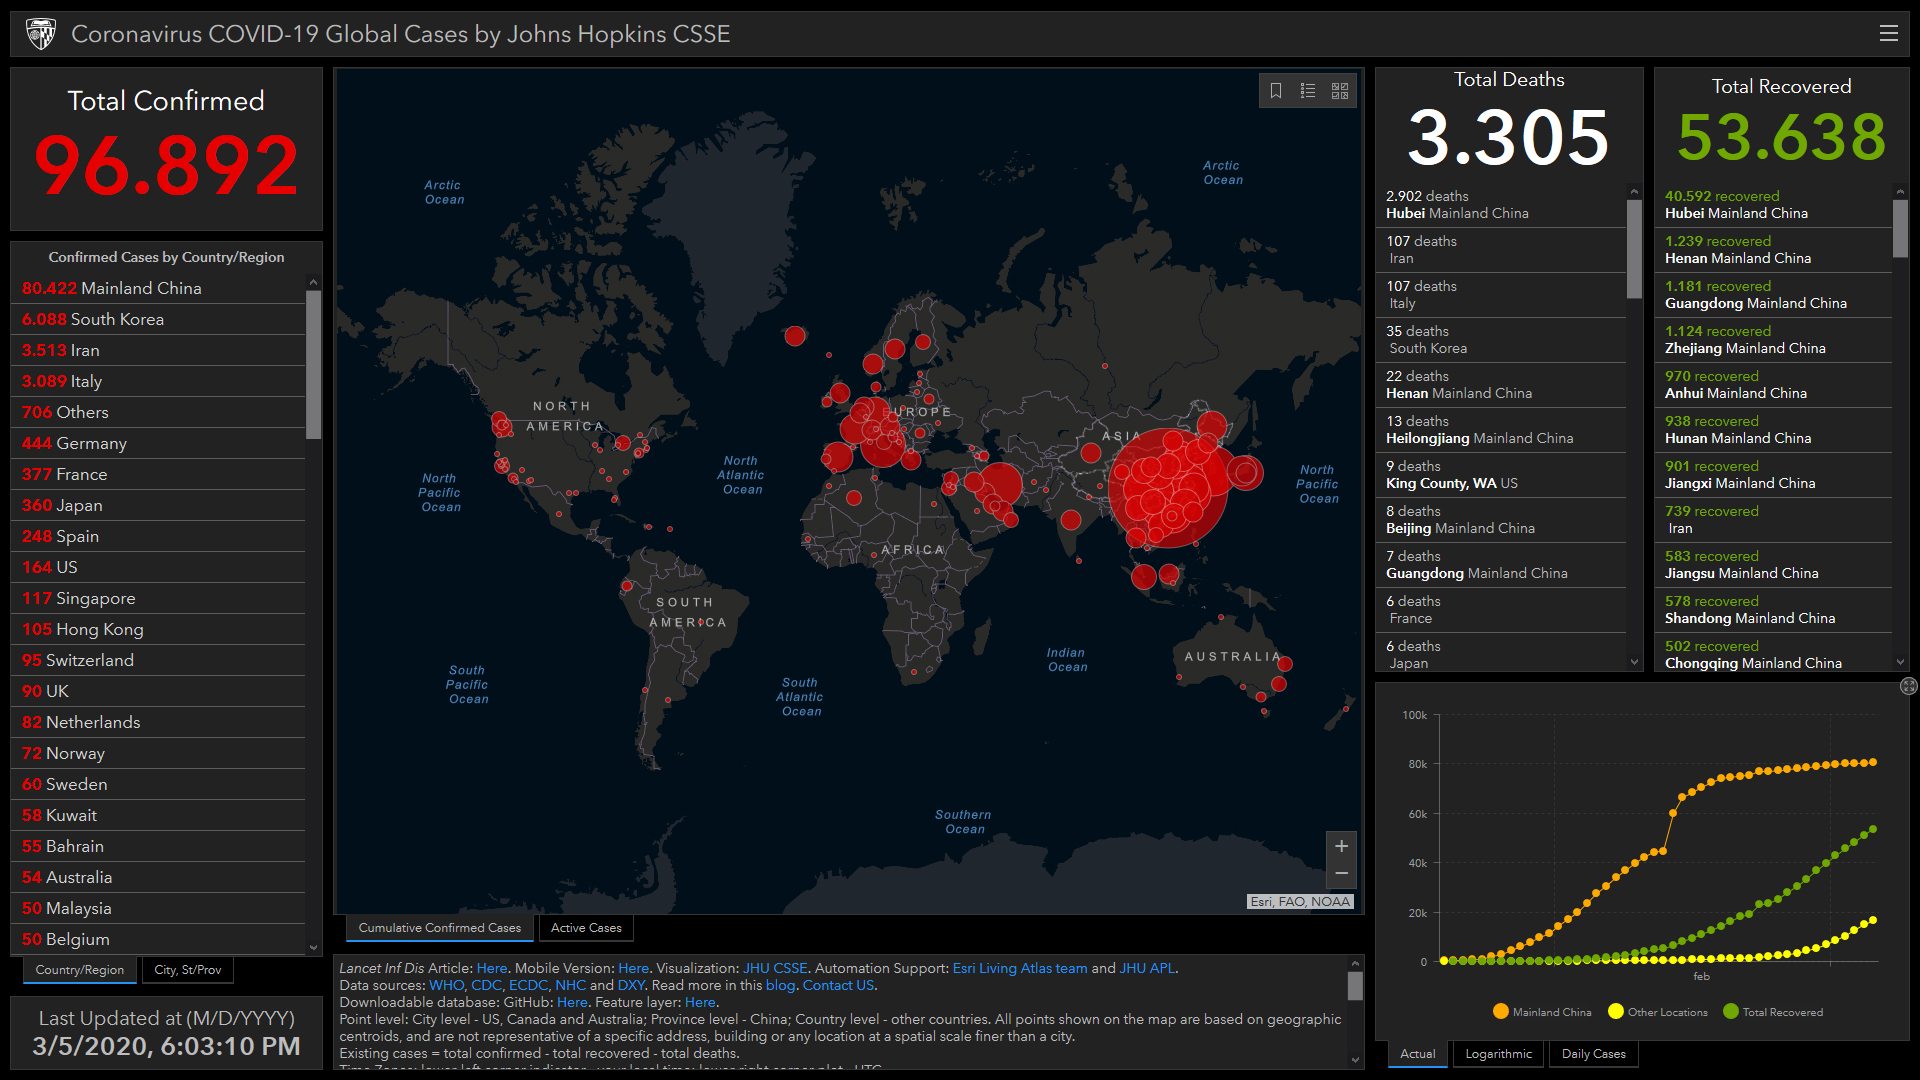Select Belgium in confirmed list
Screen dimensions: 1920x1080
pos(158,939)
